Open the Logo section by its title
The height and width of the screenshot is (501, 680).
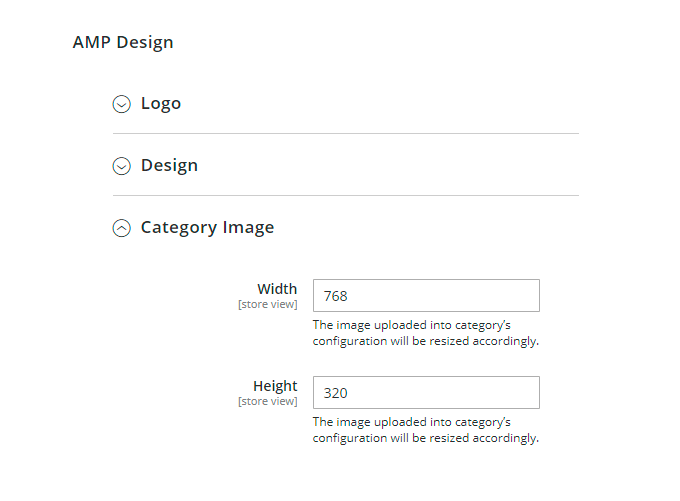[x=161, y=103]
